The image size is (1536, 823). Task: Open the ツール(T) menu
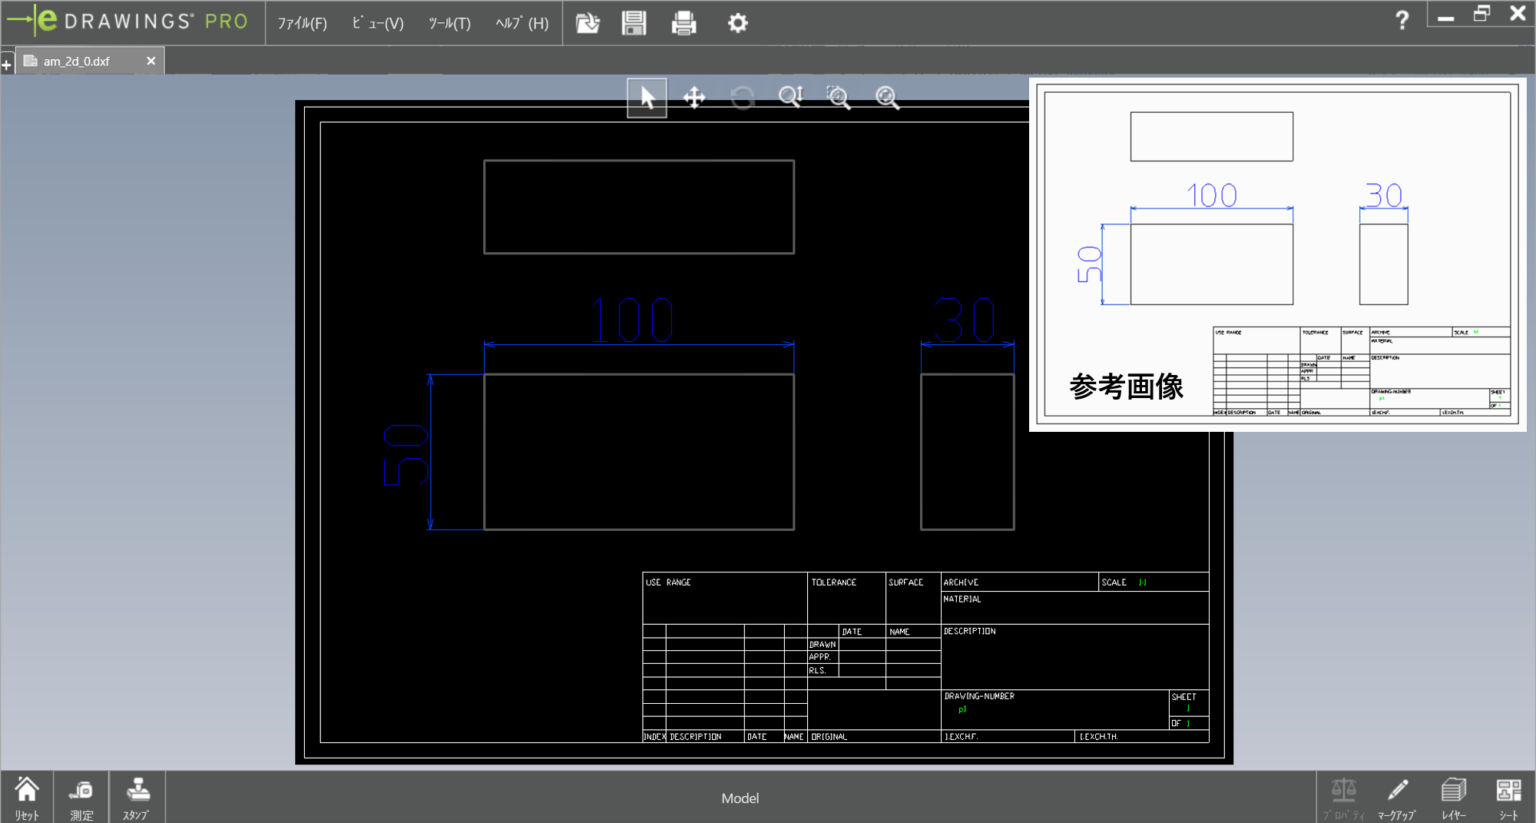pyautogui.click(x=448, y=23)
